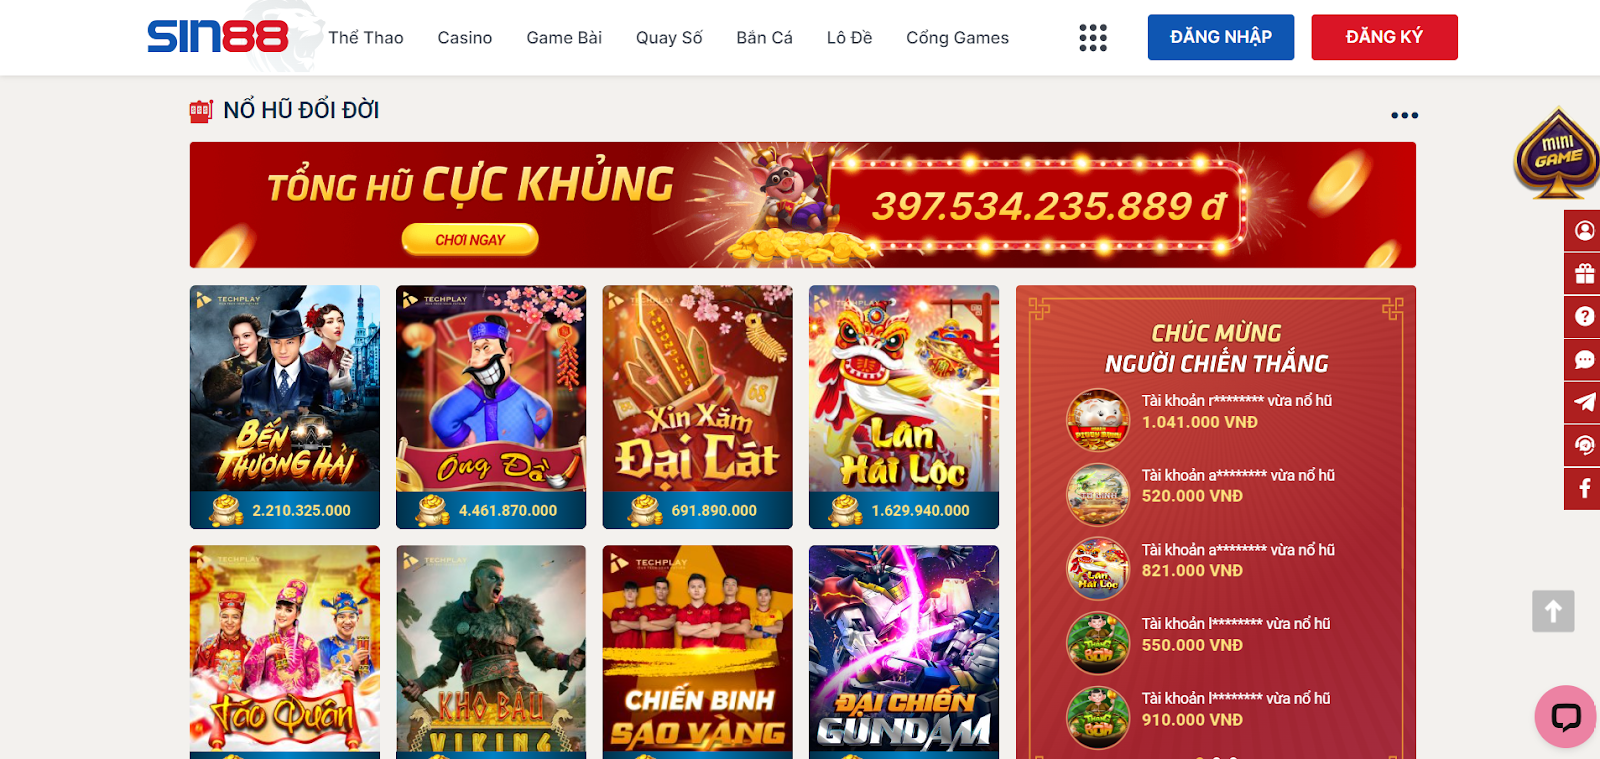Click the question mark help icon
Image resolution: width=1600 pixels, height=759 pixels.
[x=1584, y=317]
